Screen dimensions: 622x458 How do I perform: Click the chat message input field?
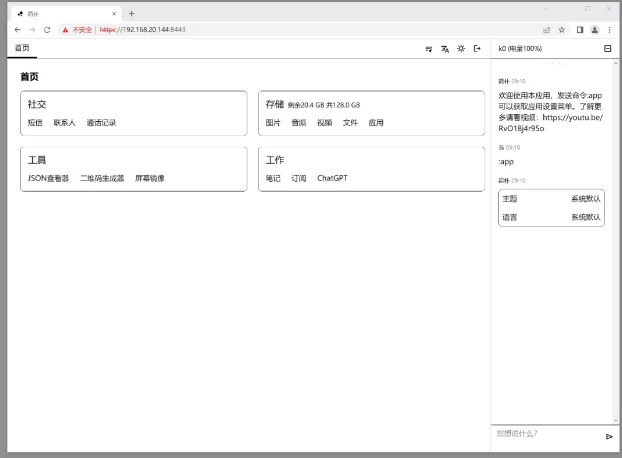545,434
